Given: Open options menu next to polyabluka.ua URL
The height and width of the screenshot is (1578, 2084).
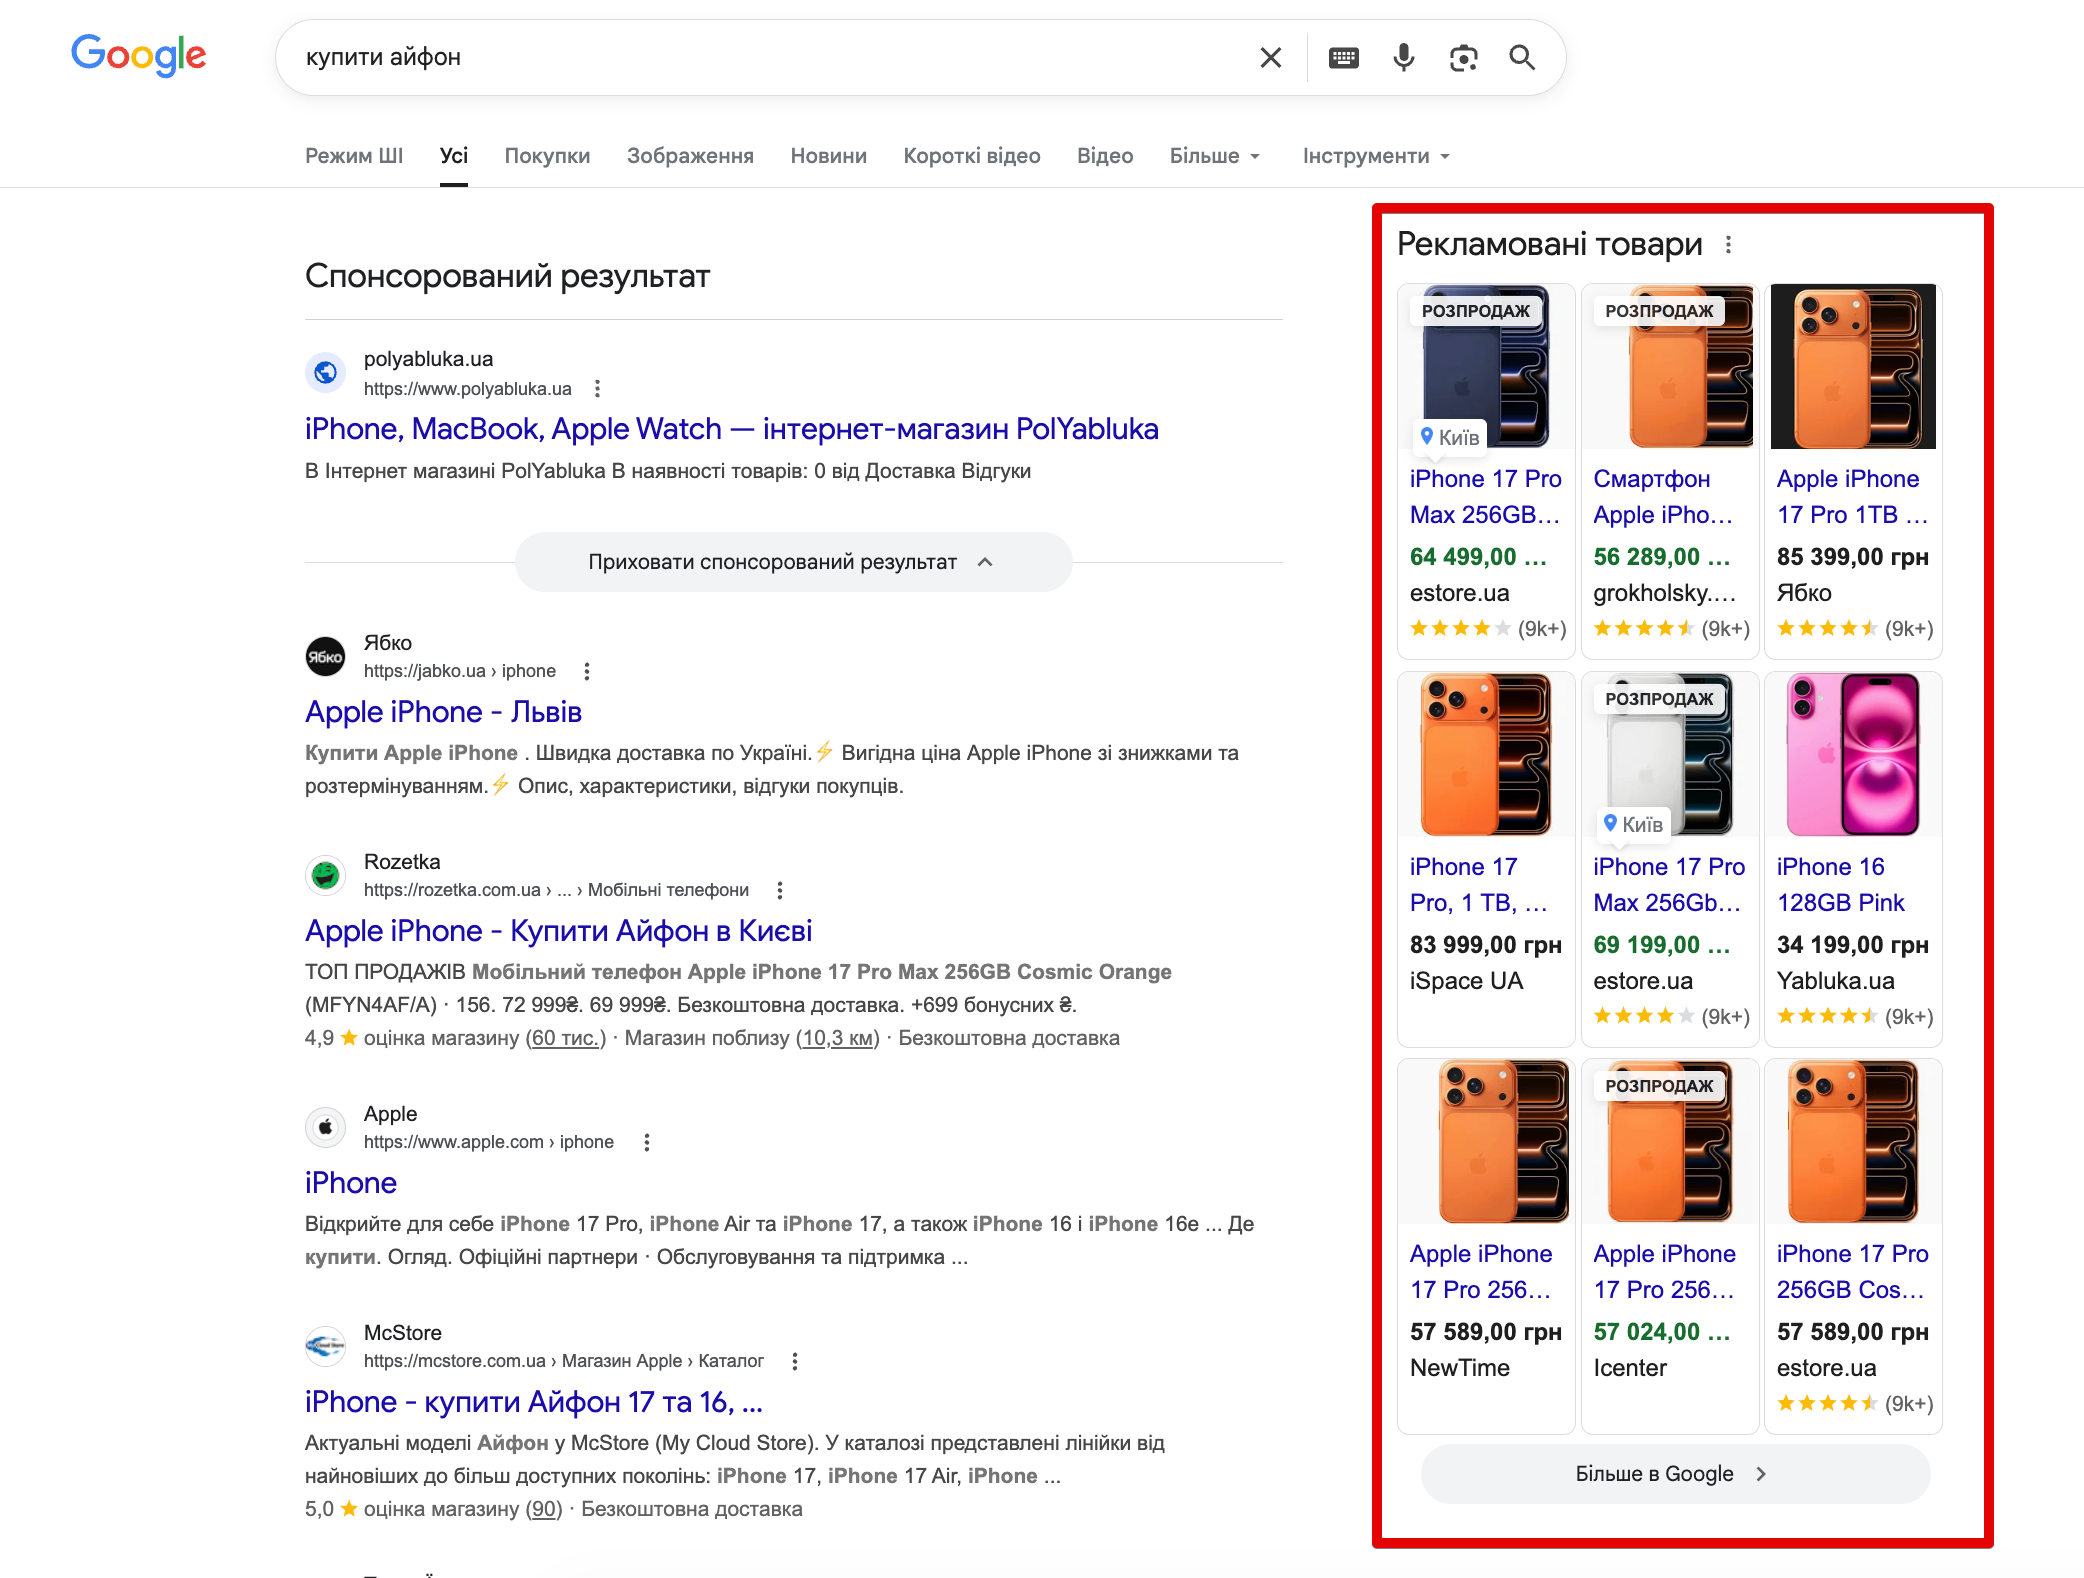Looking at the screenshot, I should pyautogui.click(x=597, y=389).
